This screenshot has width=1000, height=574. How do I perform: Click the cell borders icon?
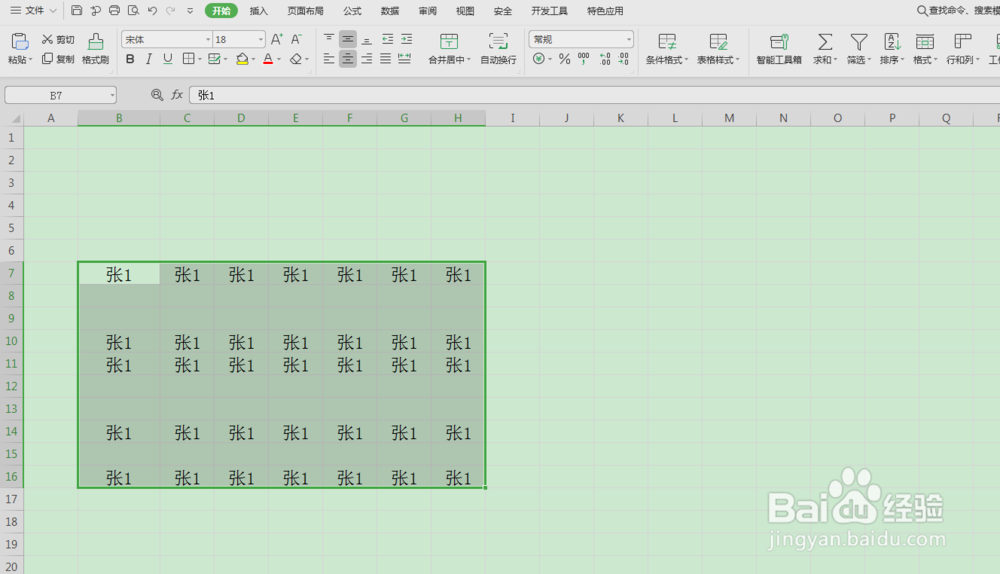[x=188, y=59]
